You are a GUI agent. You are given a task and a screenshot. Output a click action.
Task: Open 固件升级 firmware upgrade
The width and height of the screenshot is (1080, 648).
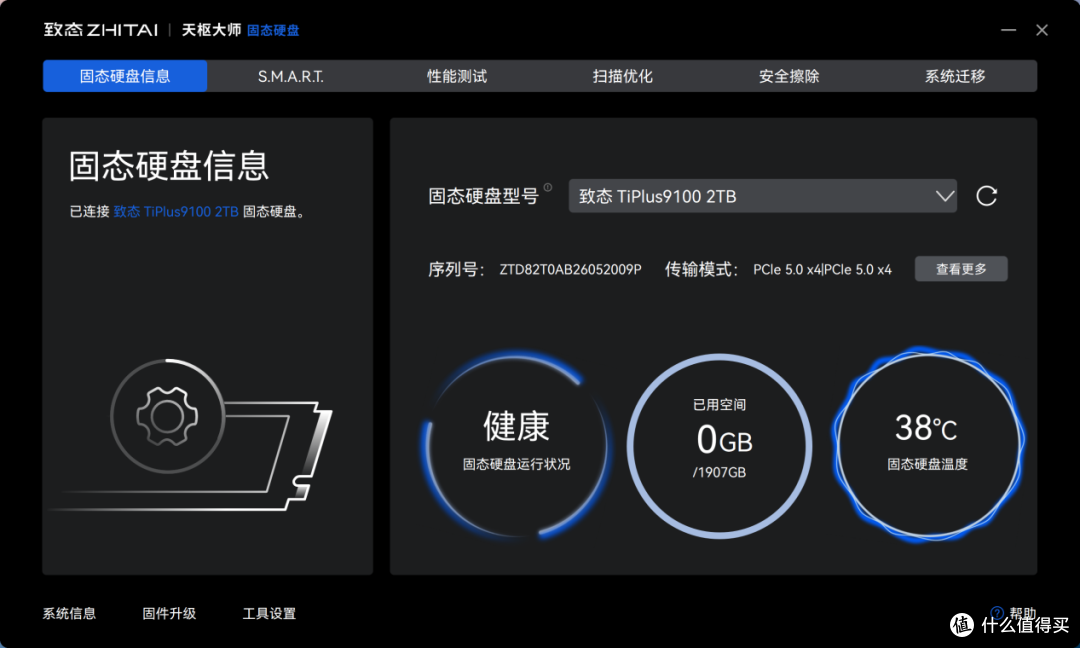[x=169, y=614]
